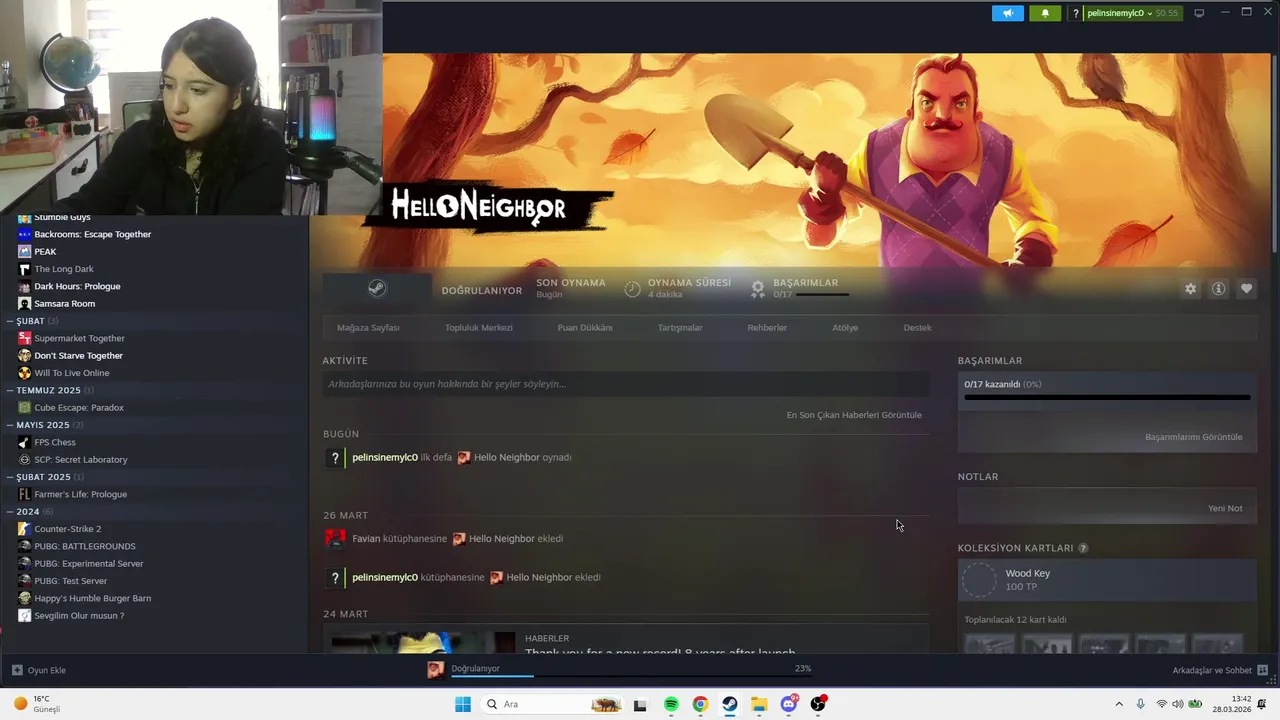
Task: Click the Yeni Not button
Action: click(x=1225, y=508)
